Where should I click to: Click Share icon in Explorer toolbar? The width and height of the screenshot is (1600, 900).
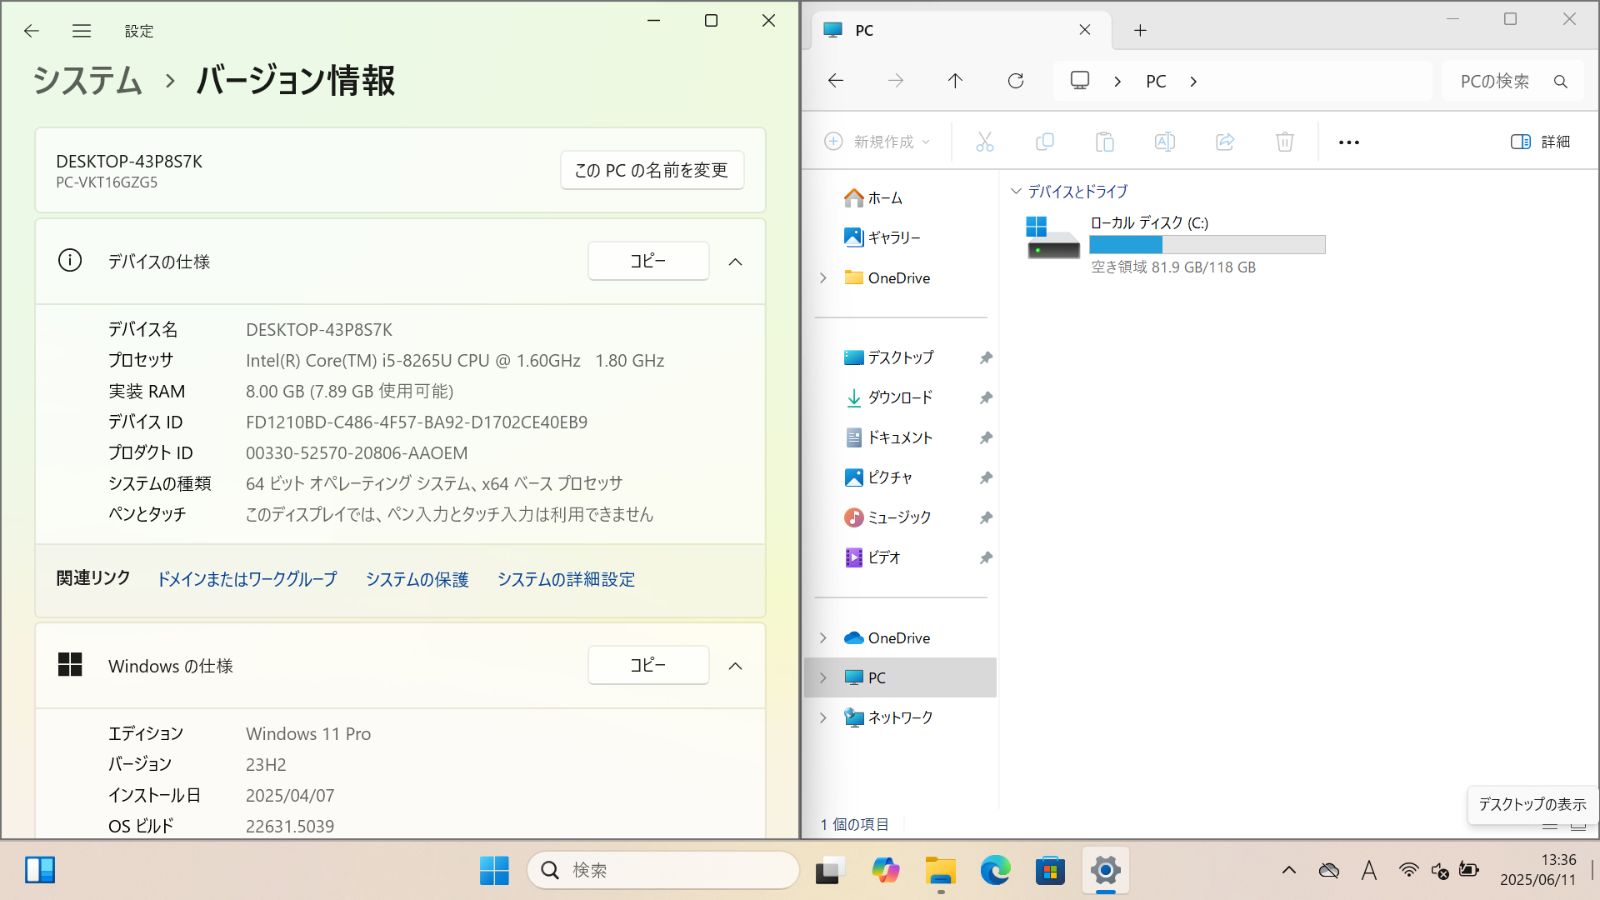[1225, 142]
